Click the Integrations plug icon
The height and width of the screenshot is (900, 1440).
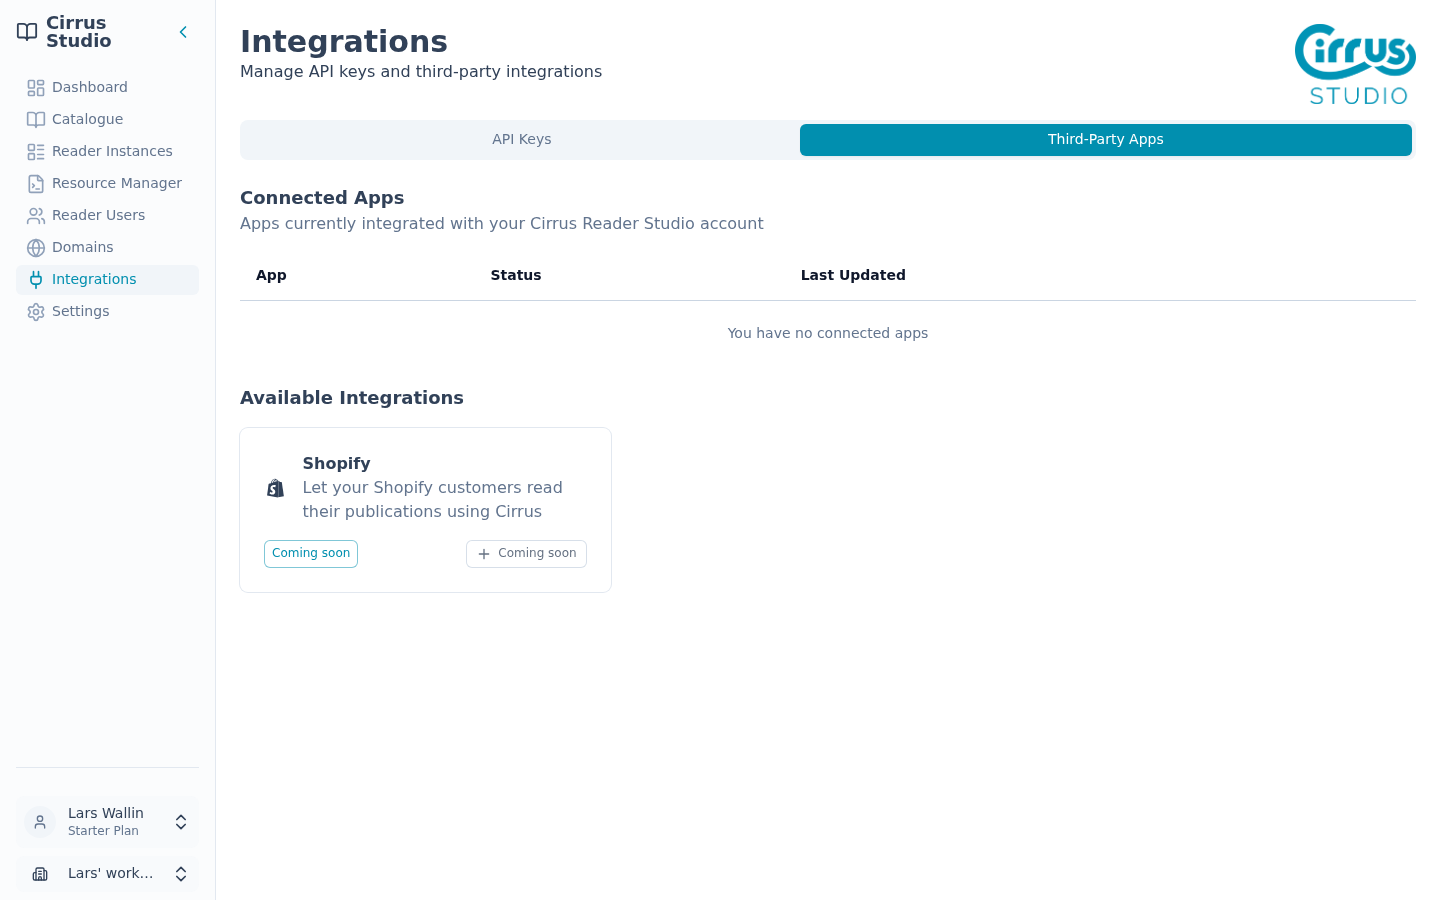[36, 280]
